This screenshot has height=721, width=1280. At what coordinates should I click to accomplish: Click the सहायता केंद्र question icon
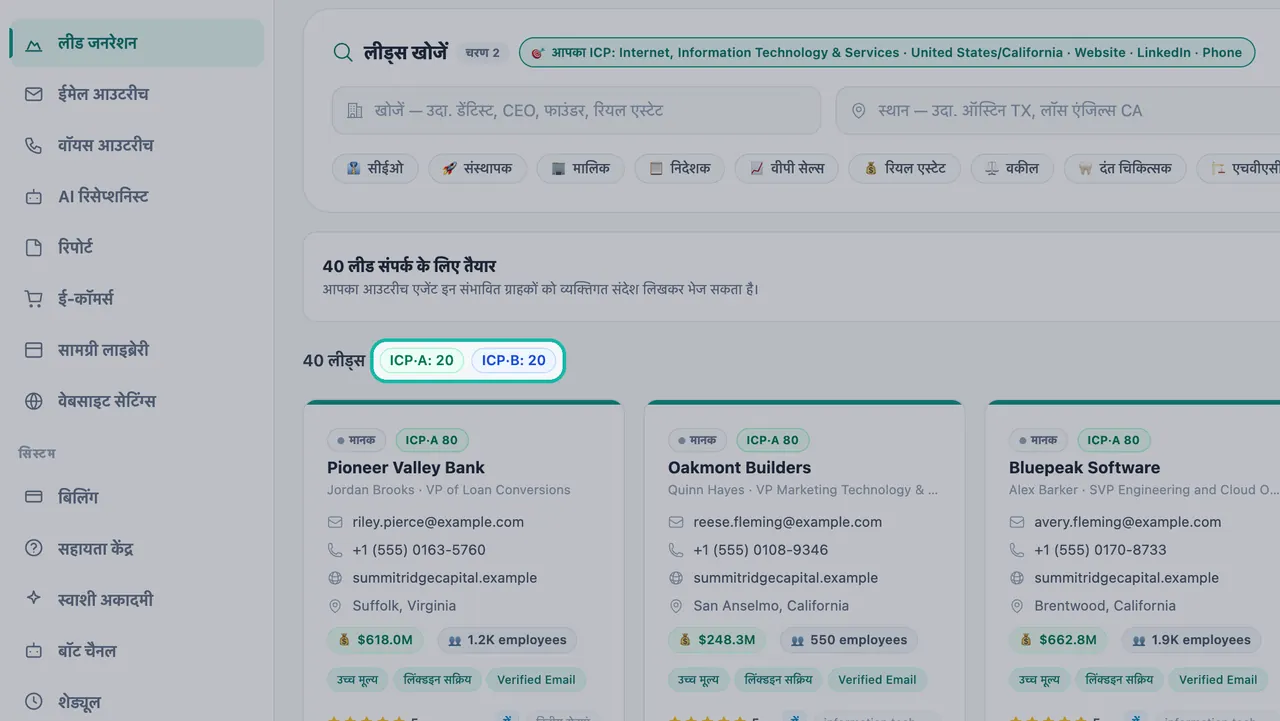[34, 548]
